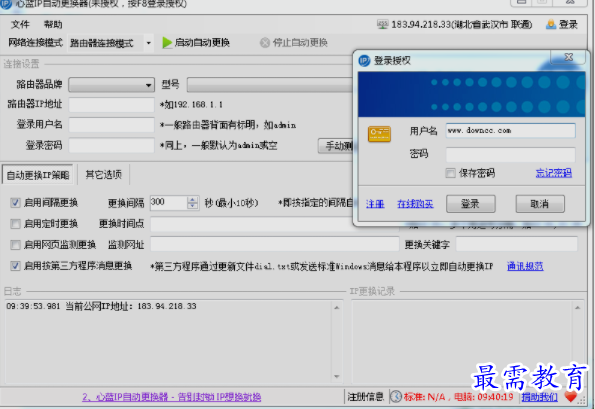Screen dimensions: 595x409
Task: Click the log entry 当前公网IP地址: 183.94.218.33
Action: coord(101,307)
